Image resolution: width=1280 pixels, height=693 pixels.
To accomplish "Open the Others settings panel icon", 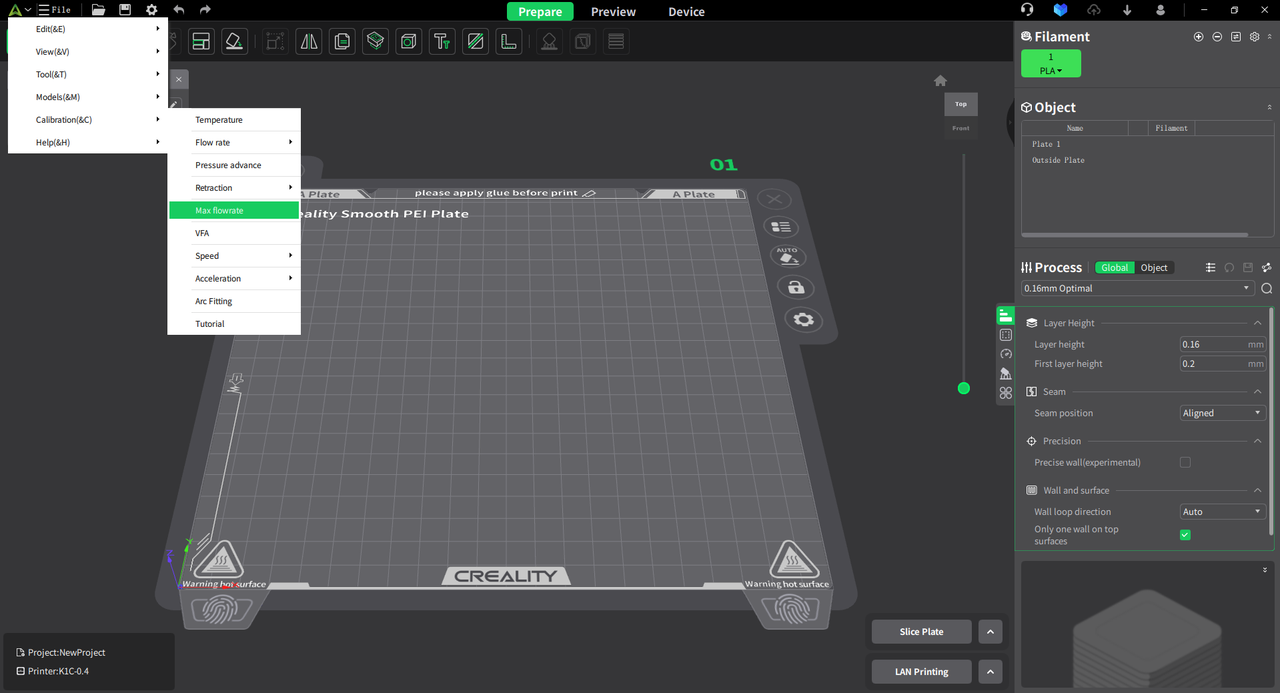I will [1005, 392].
